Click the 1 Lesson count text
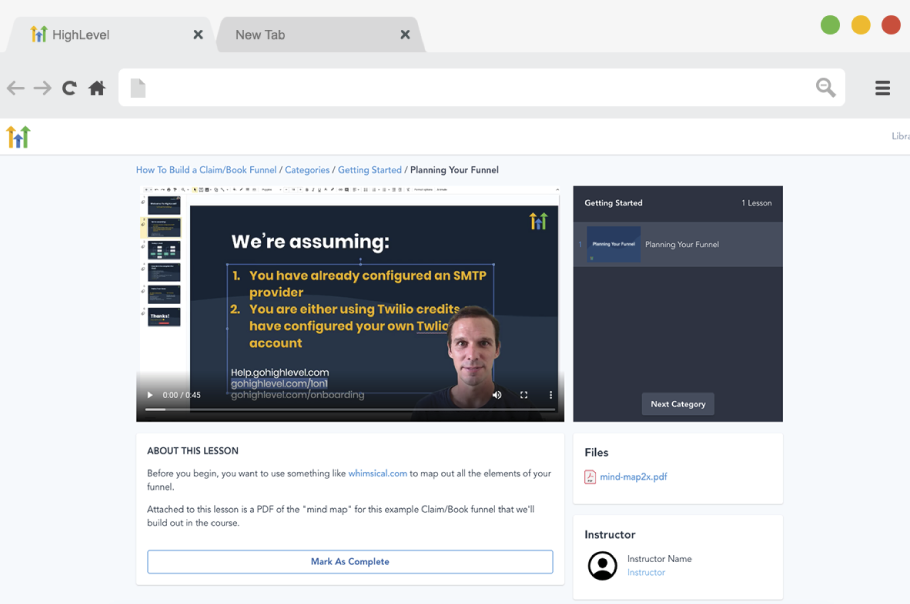Screen dimensions: 910x604 [x=756, y=203]
